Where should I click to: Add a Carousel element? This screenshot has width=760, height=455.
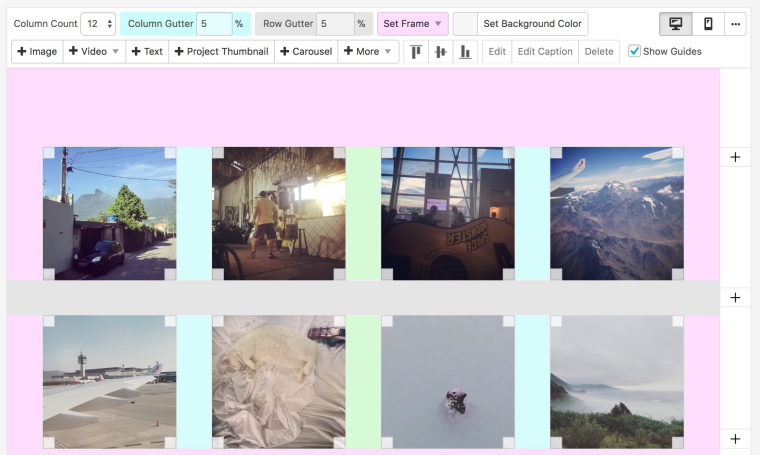click(305, 52)
